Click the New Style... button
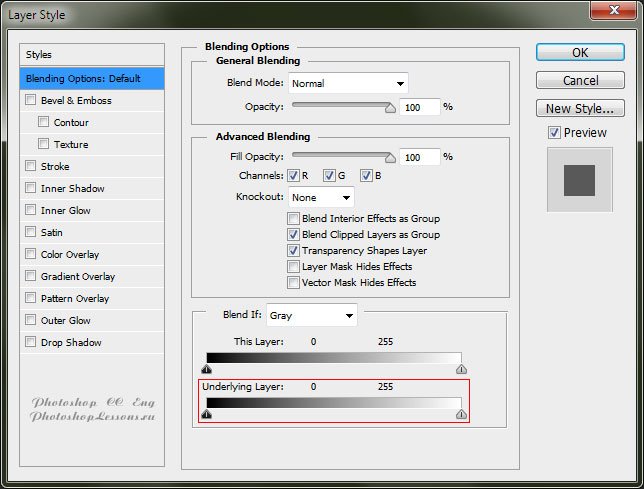The width and height of the screenshot is (644, 489). (580, 109)
